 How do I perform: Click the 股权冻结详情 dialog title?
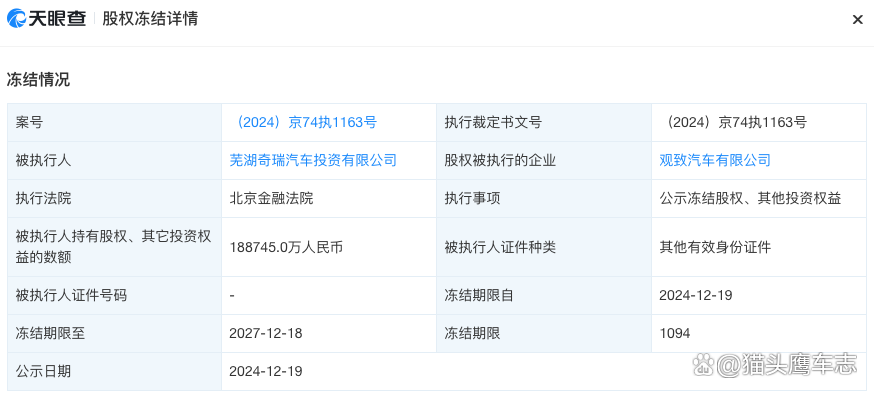[150, 19]
